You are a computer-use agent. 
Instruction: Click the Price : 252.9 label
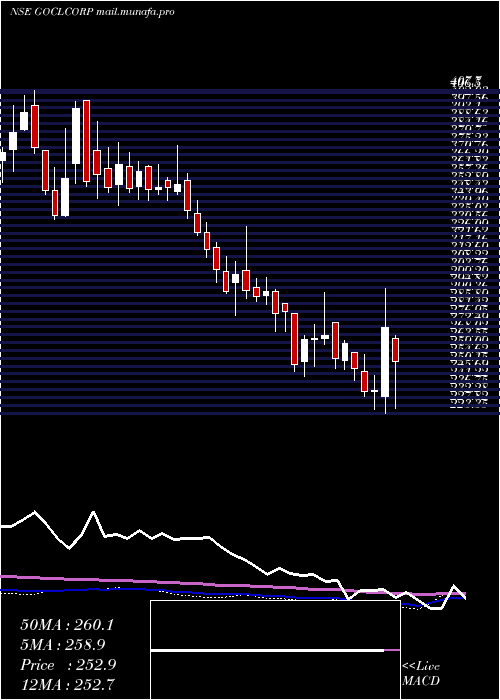click(68, 665)
